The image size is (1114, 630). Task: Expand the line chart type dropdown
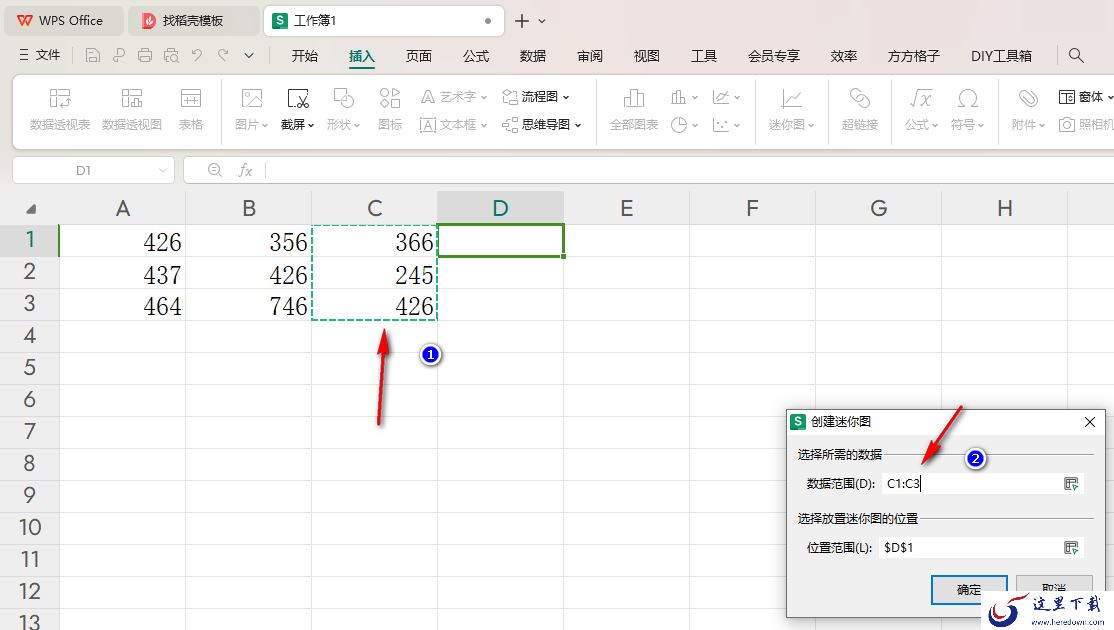pos(737,97)
